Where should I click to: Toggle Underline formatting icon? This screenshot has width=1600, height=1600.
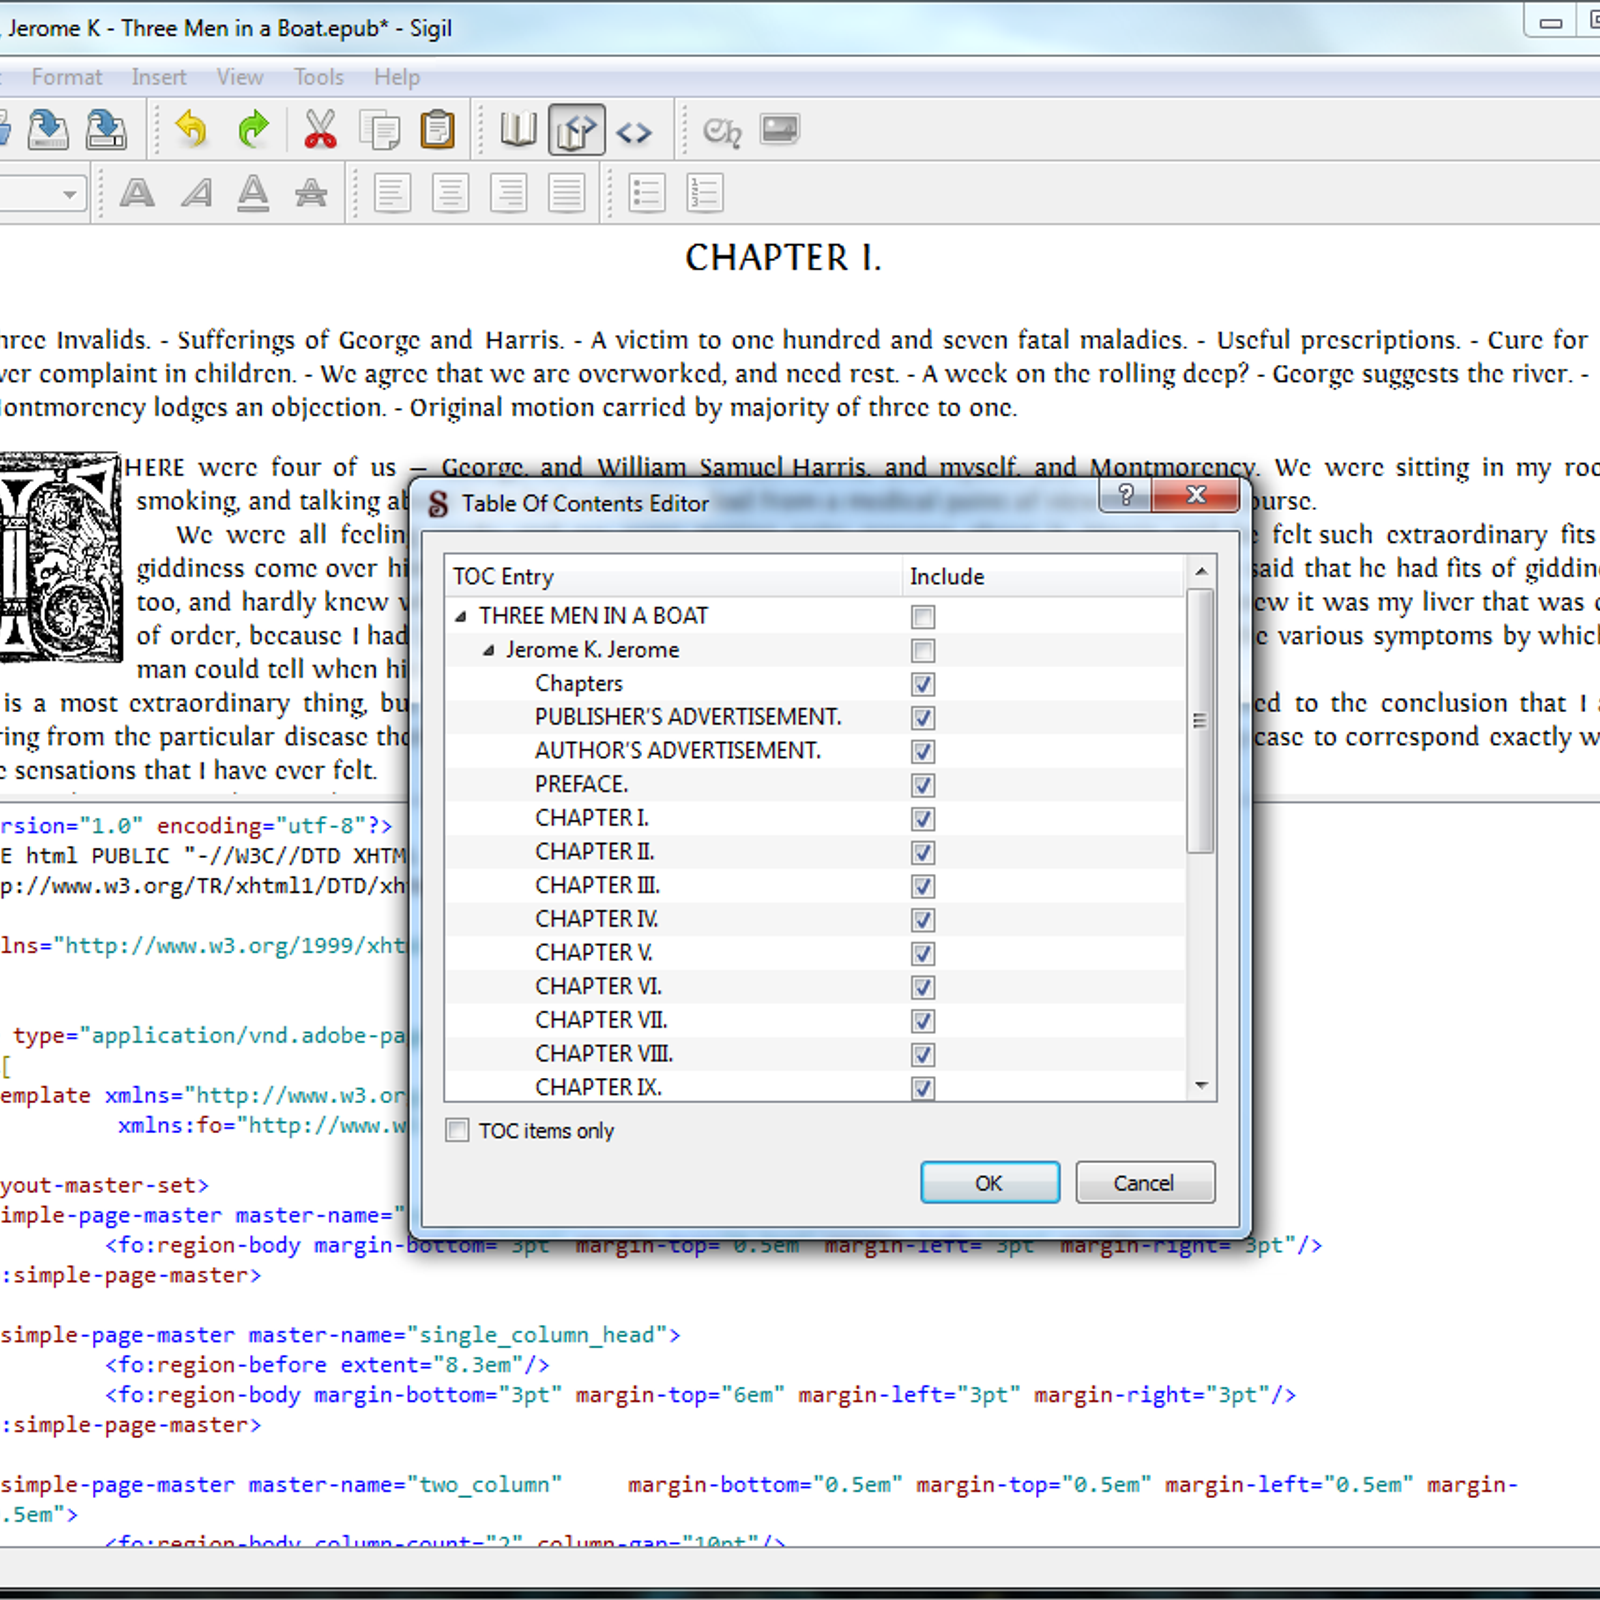click(253, 192)
